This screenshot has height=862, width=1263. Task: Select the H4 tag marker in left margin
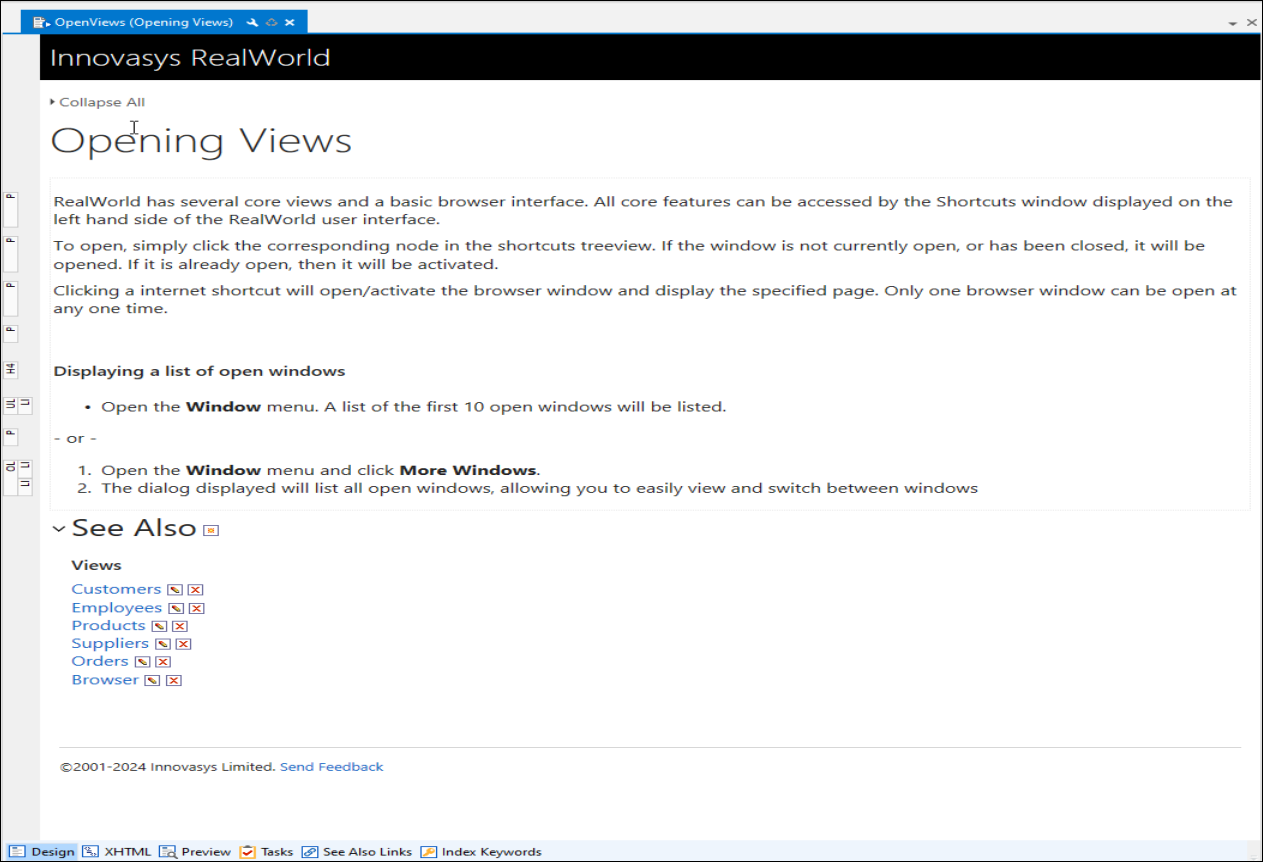[x=11, y=370]
